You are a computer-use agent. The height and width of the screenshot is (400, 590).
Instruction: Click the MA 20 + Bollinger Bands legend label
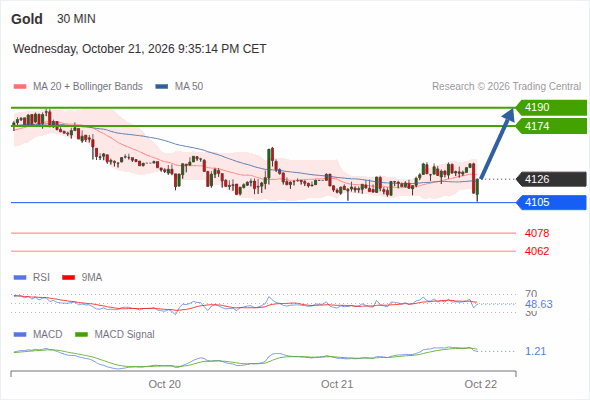pyautogui.click(x=88, y=87)
